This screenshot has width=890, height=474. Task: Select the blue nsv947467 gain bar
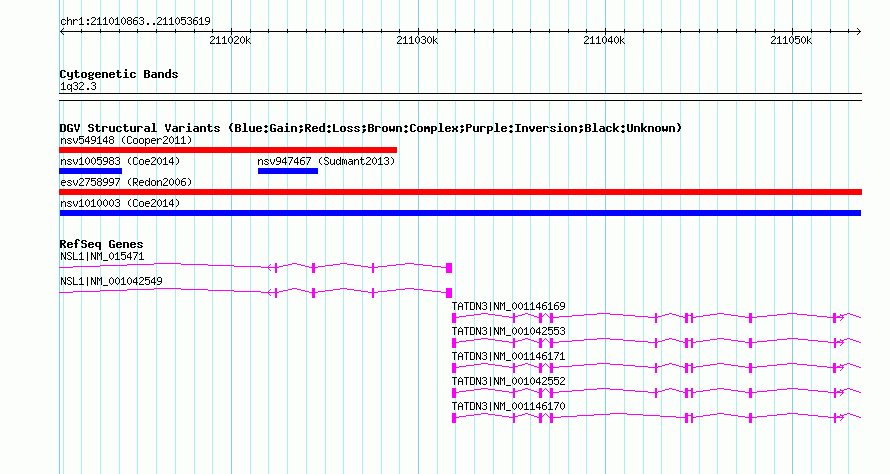pyautogui.click(x=288, y=171)
